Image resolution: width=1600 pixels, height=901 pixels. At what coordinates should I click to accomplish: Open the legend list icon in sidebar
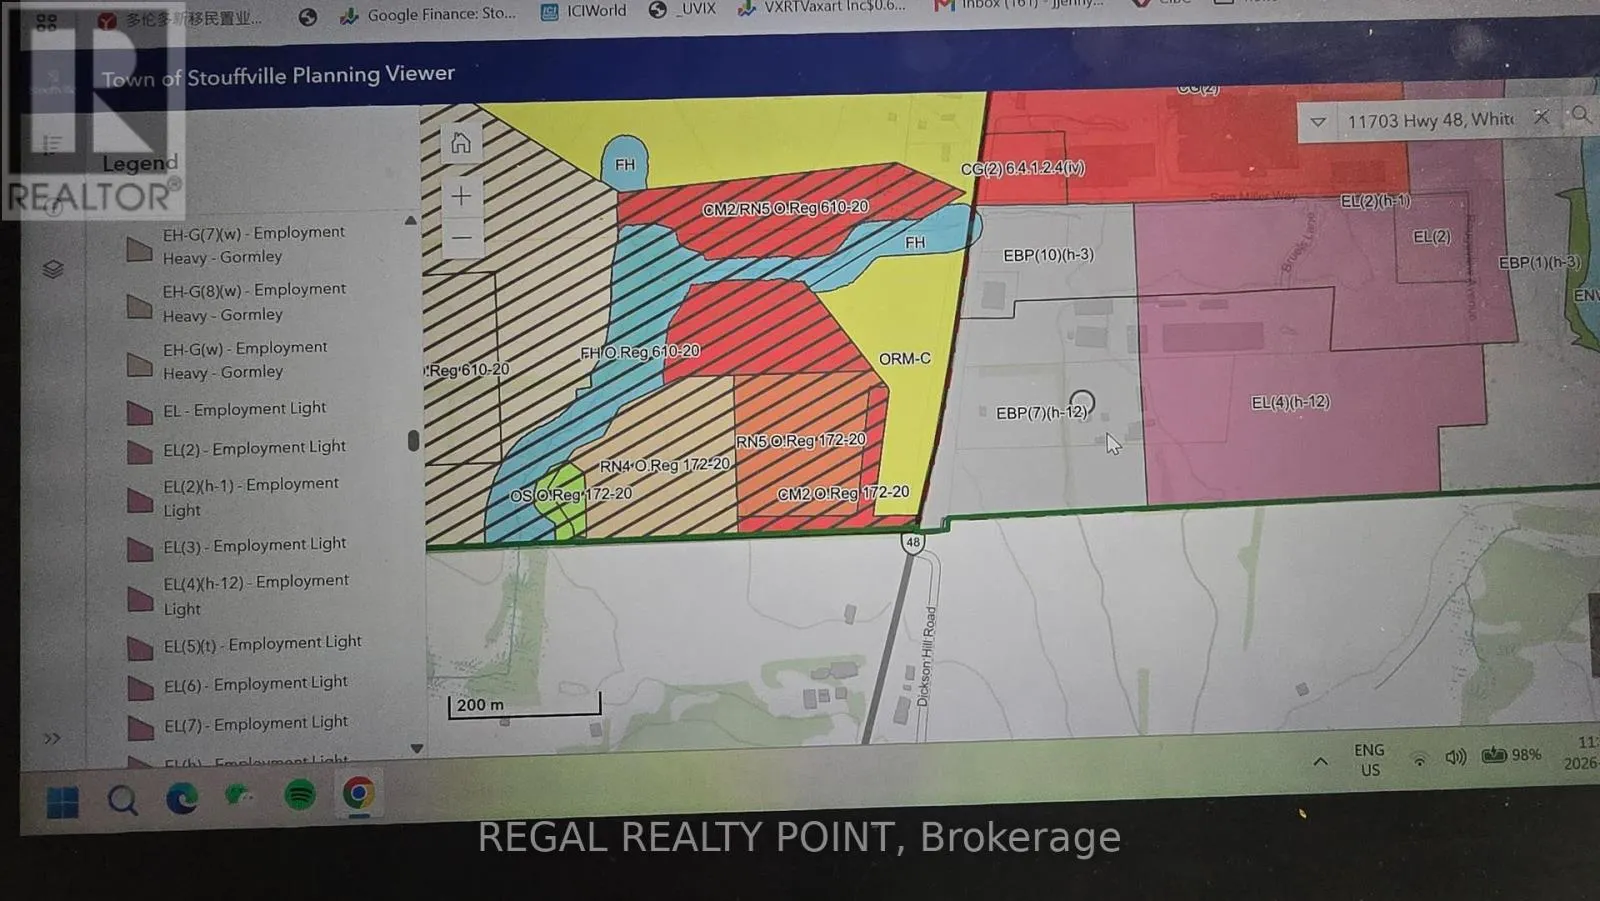pos(53,144)
